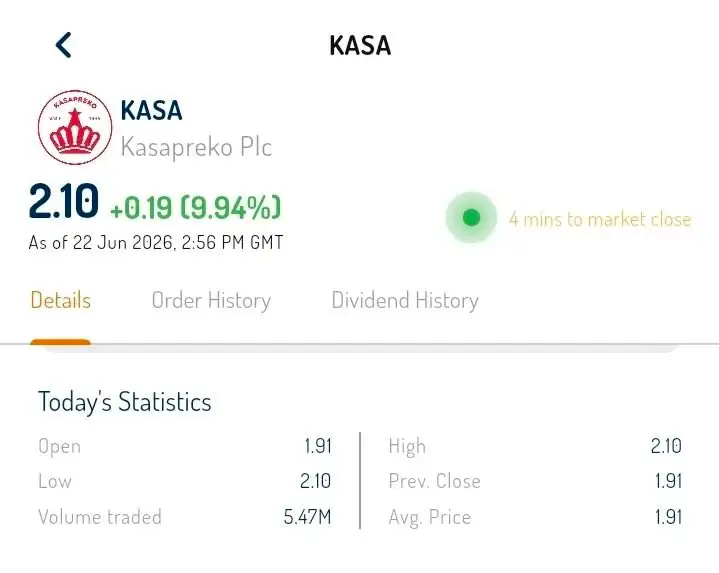Image resolution: width=719 pixels, height=573 pixels.
Task: Select the Prev. Close row
Action: 535,481
